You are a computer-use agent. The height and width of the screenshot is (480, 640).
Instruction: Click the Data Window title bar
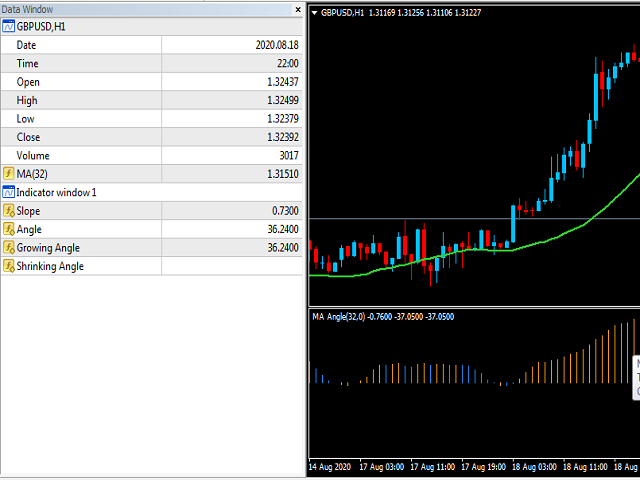[140, 8]
